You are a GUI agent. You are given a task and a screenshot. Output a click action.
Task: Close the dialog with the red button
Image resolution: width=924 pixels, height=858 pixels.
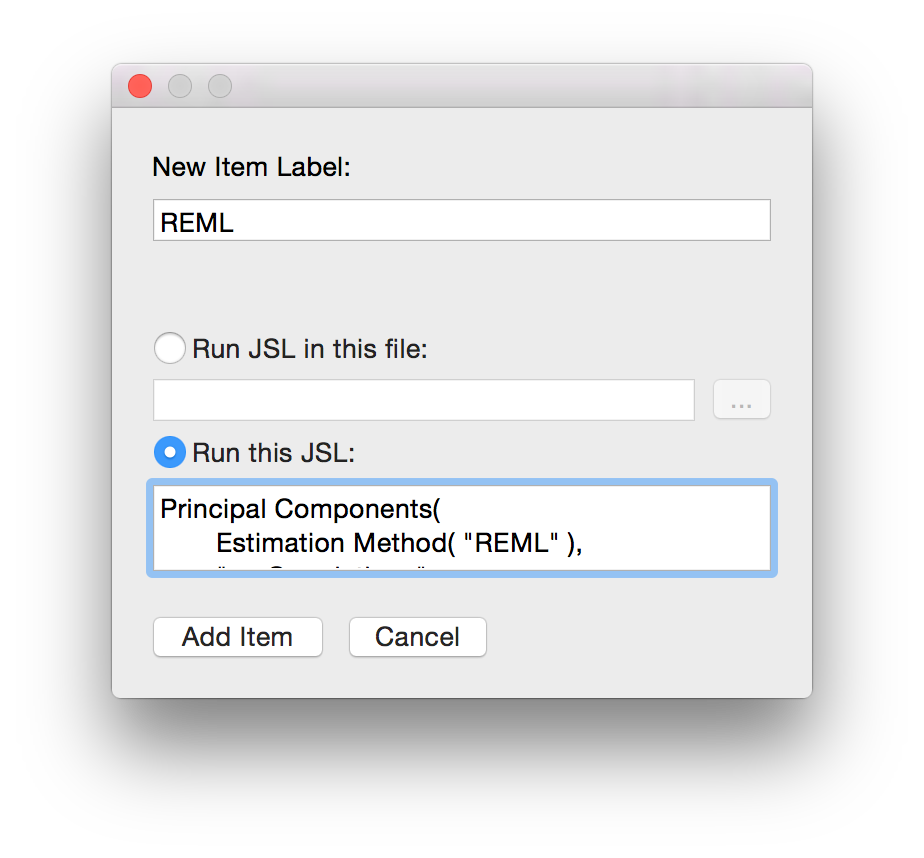tap(140, 86)
